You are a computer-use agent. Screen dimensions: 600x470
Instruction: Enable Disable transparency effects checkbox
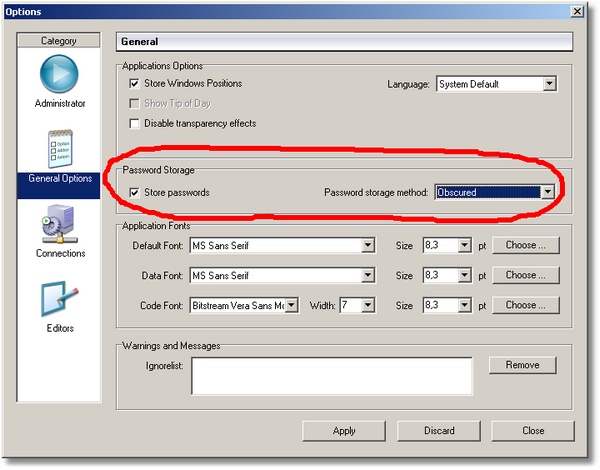click(x=134, y=124)
